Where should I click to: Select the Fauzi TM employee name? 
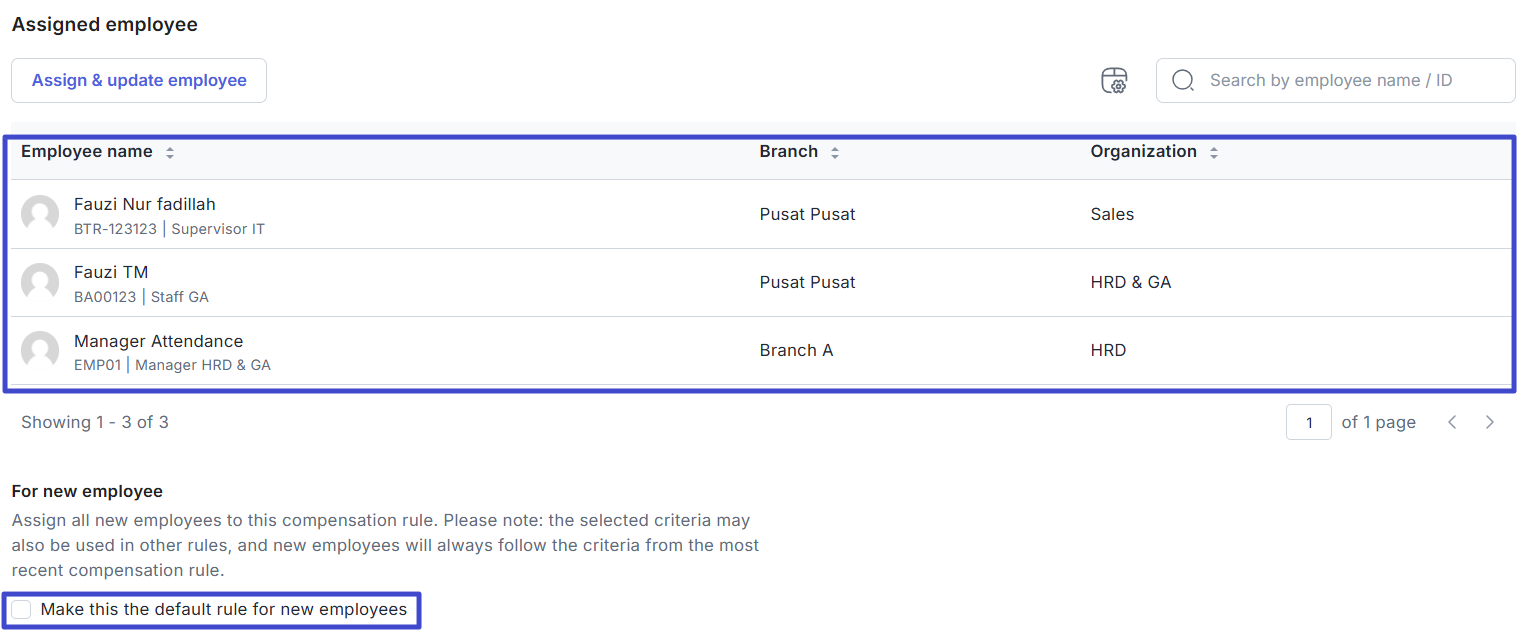pos(111,272)
